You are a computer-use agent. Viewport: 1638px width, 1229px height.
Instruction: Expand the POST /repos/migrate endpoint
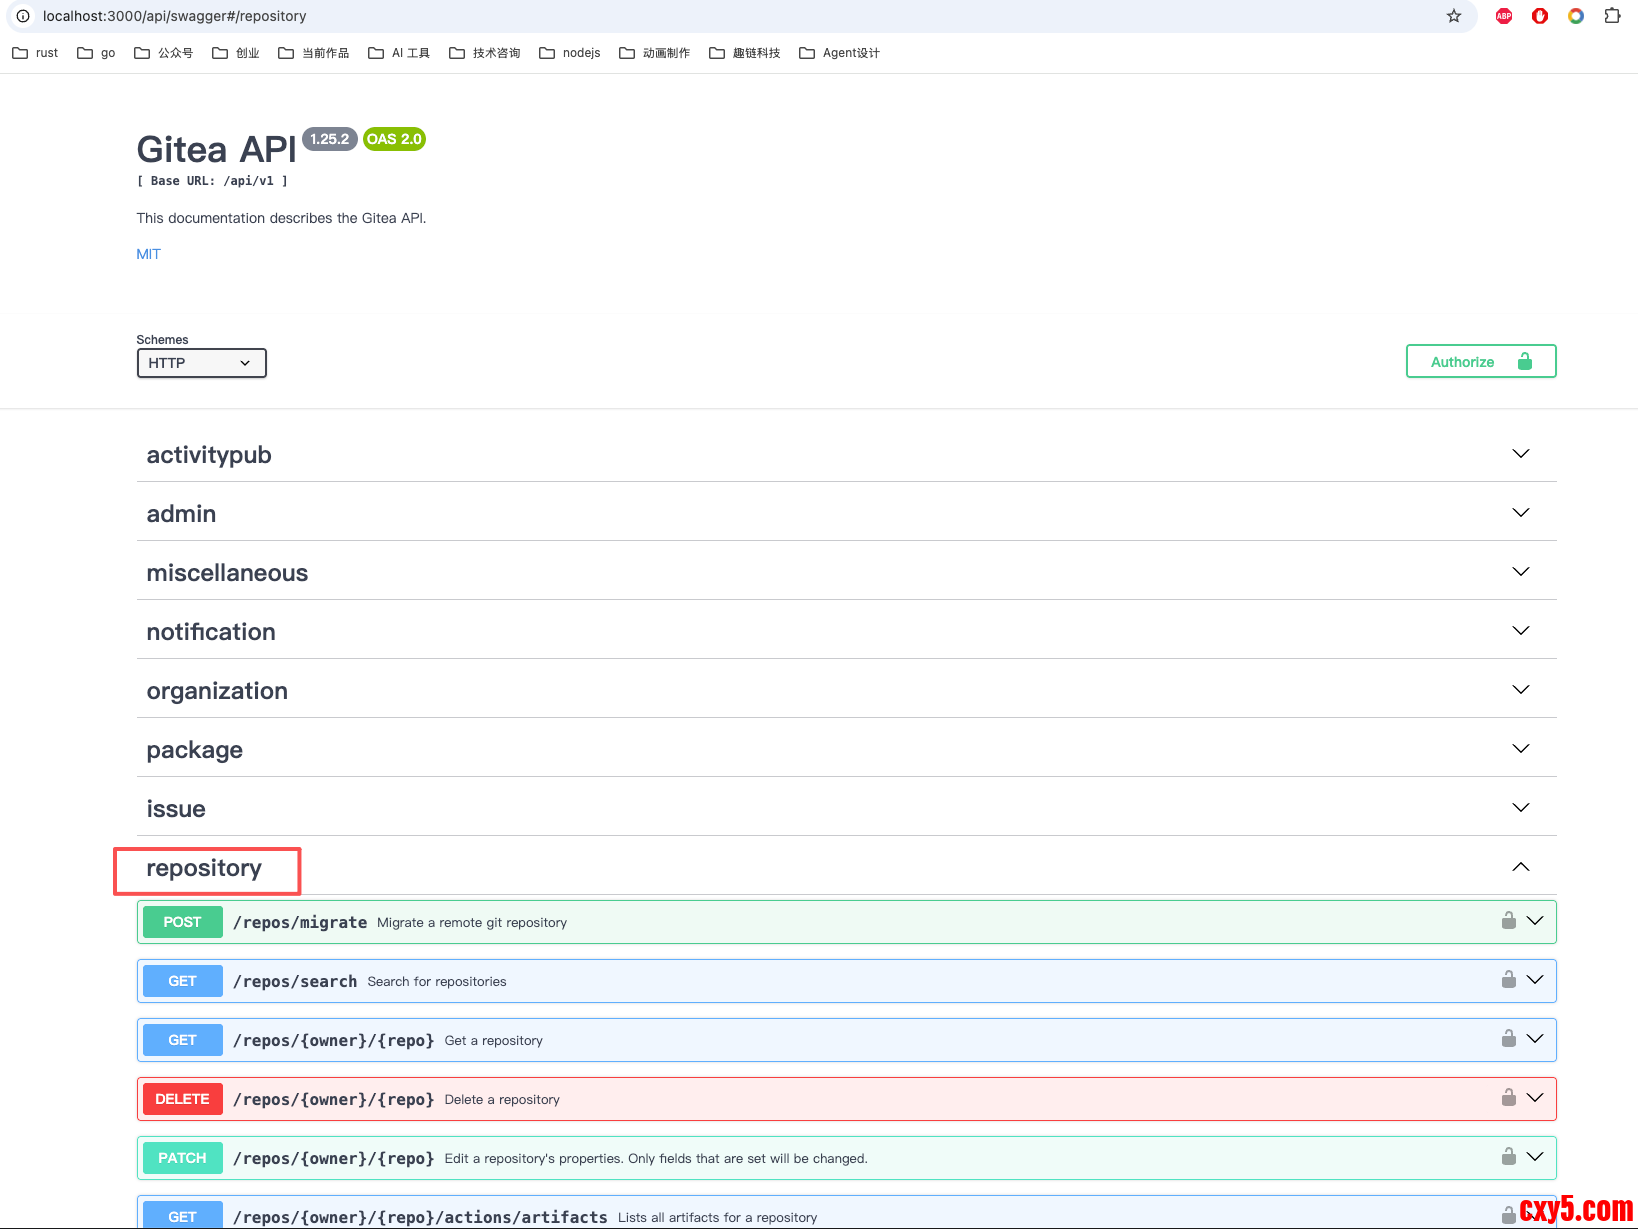[x=1535, y=921]
